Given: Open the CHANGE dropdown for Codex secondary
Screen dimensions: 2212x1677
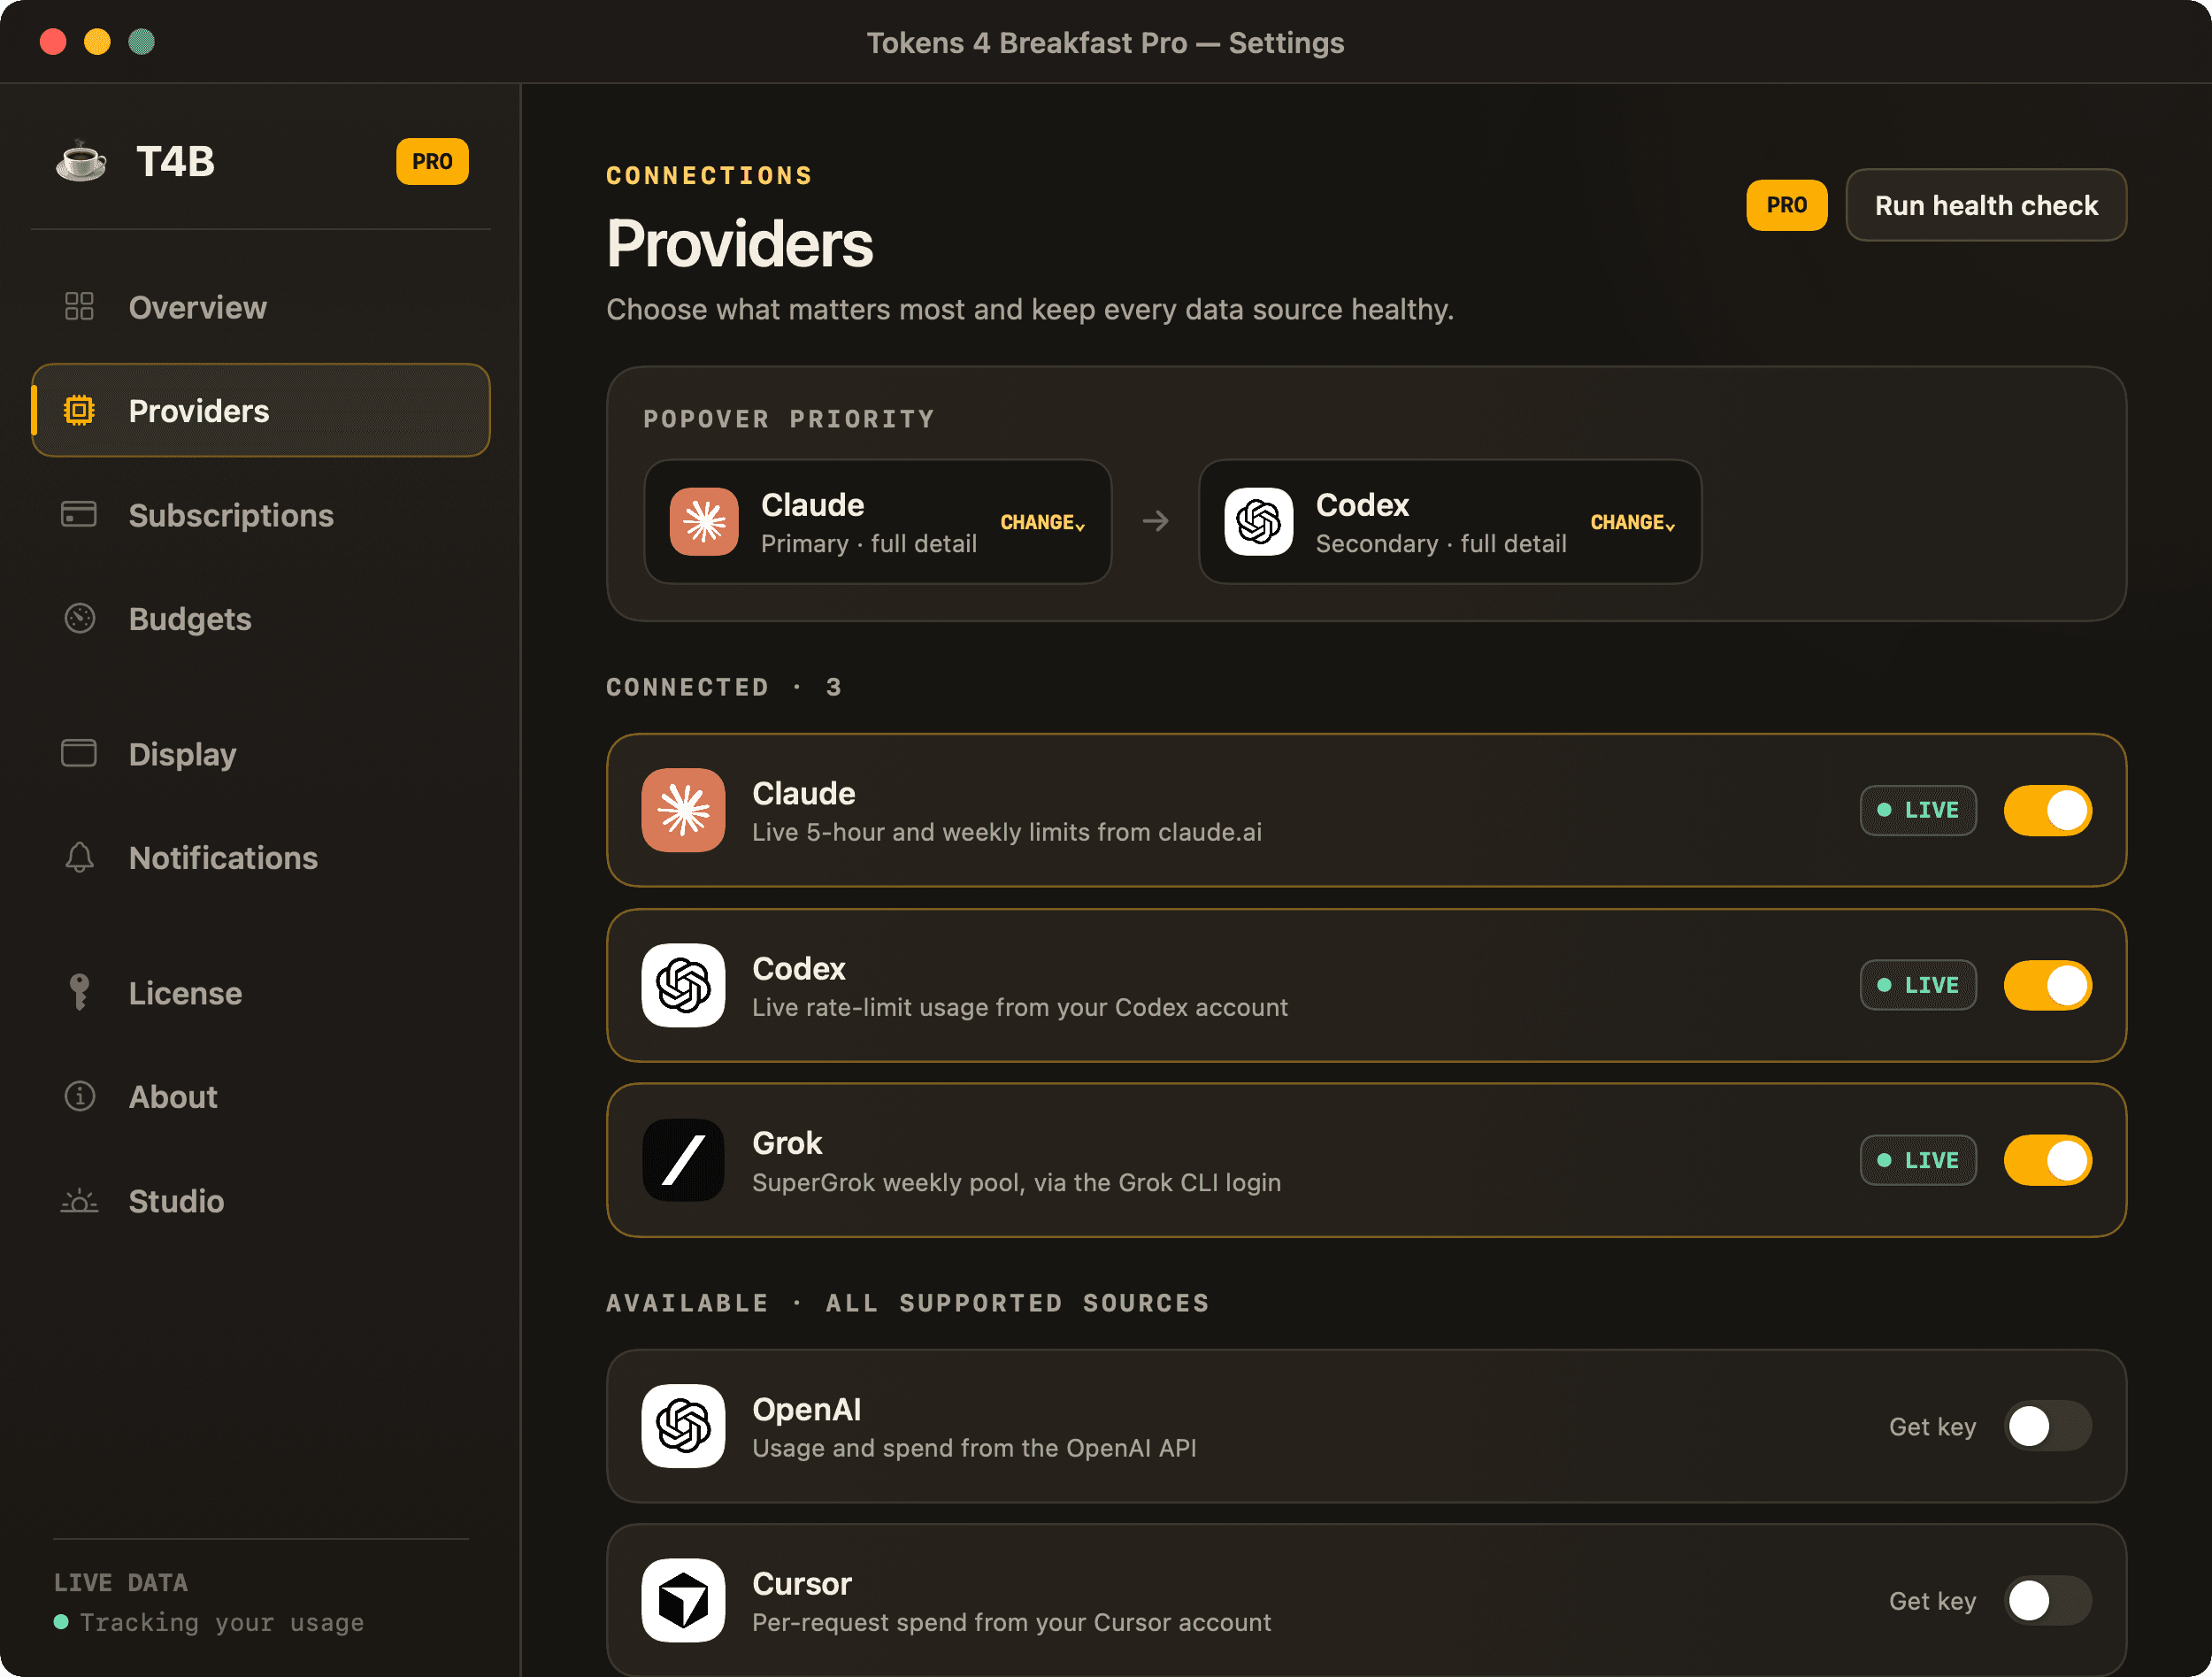Looking at the screenshot, I should [1632, 522].
